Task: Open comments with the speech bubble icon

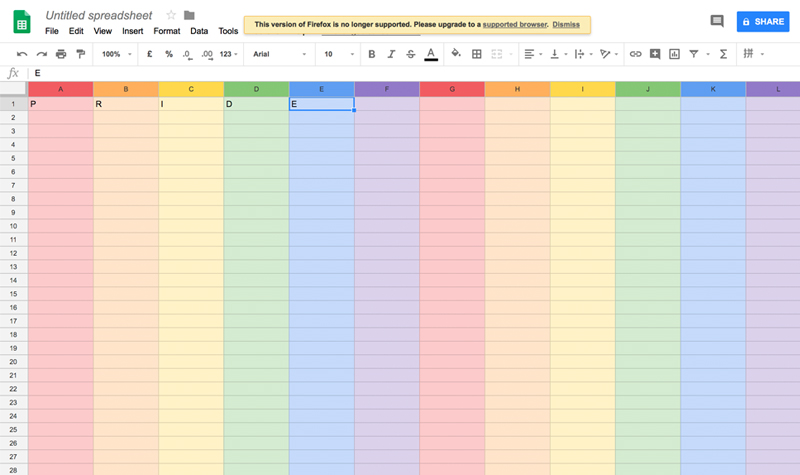Action: click(x=716, y=21)
